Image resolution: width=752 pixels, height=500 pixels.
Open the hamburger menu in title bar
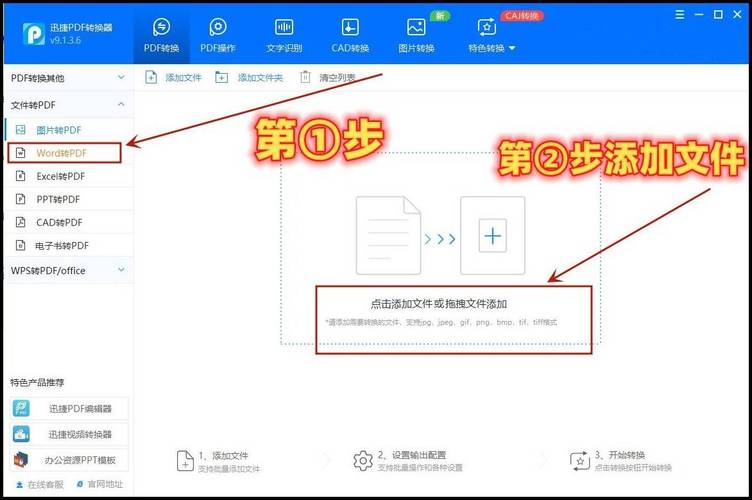[x=680, y=15]
